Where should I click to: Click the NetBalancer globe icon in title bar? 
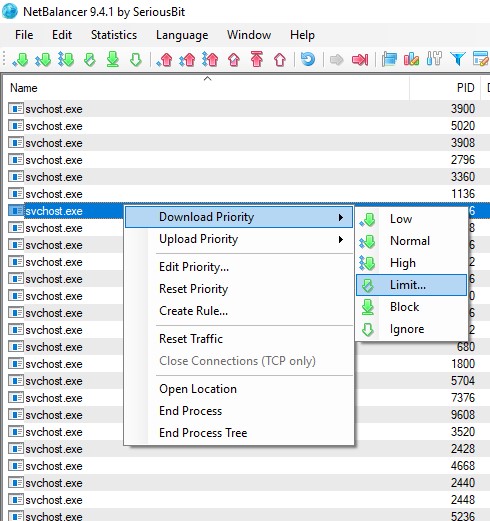(9, 11)
